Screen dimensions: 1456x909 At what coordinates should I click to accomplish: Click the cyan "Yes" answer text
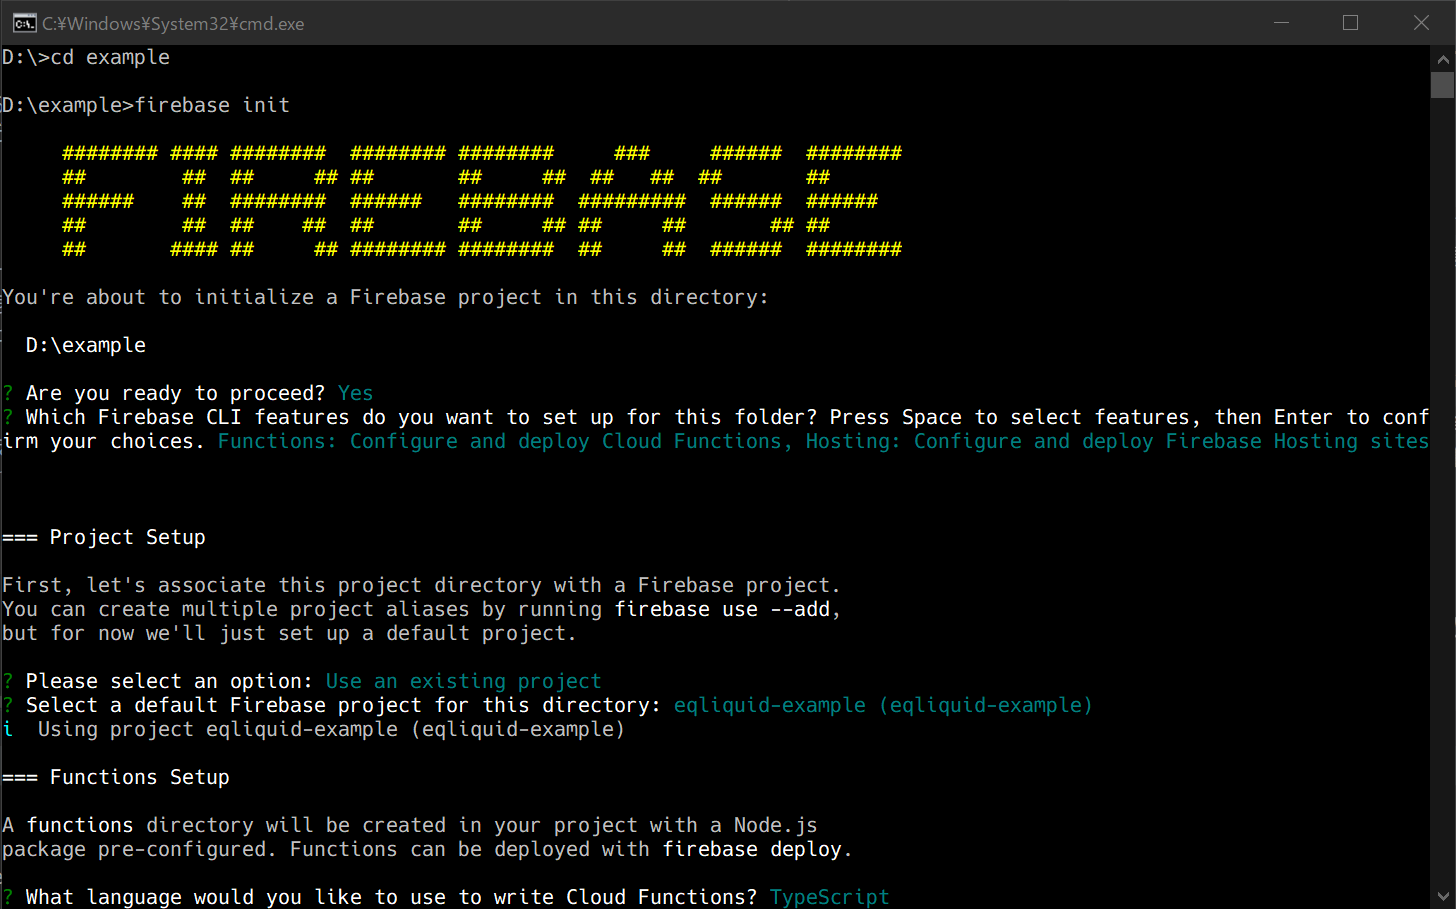click(355, 393)
